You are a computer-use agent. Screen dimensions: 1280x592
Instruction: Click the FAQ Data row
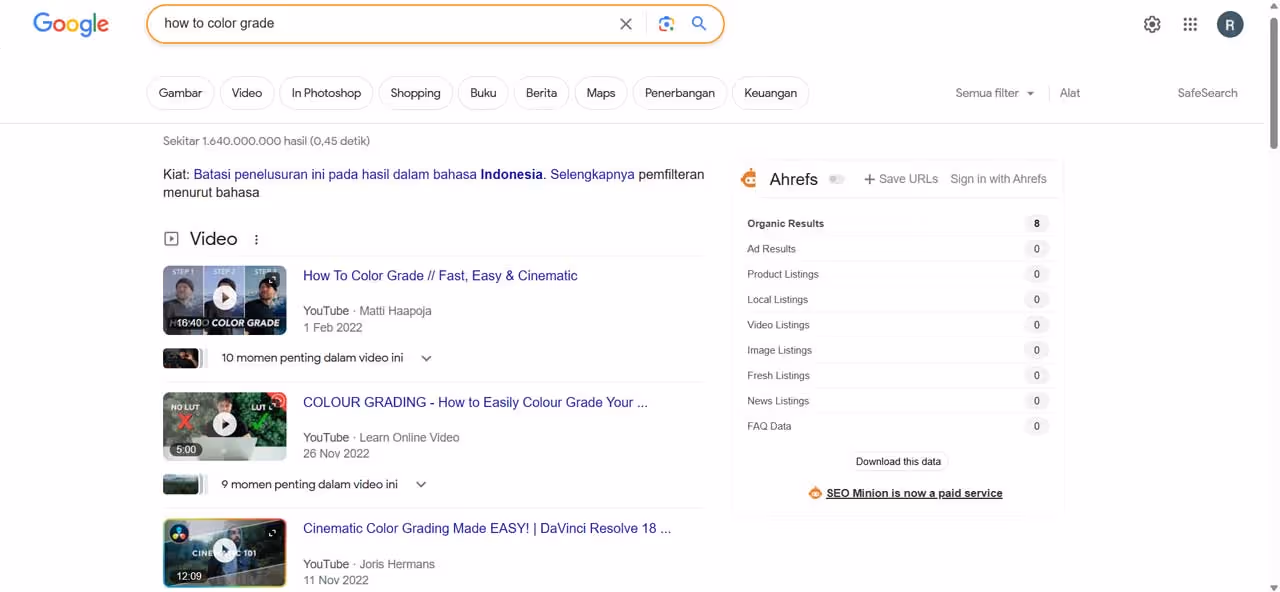click(897, 426)
